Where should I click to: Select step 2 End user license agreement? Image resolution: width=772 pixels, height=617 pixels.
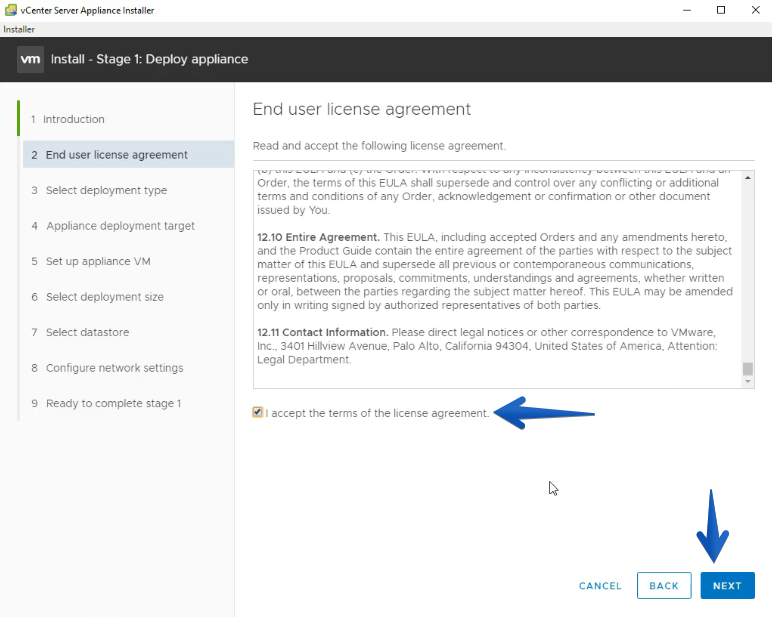coord(129,155)
